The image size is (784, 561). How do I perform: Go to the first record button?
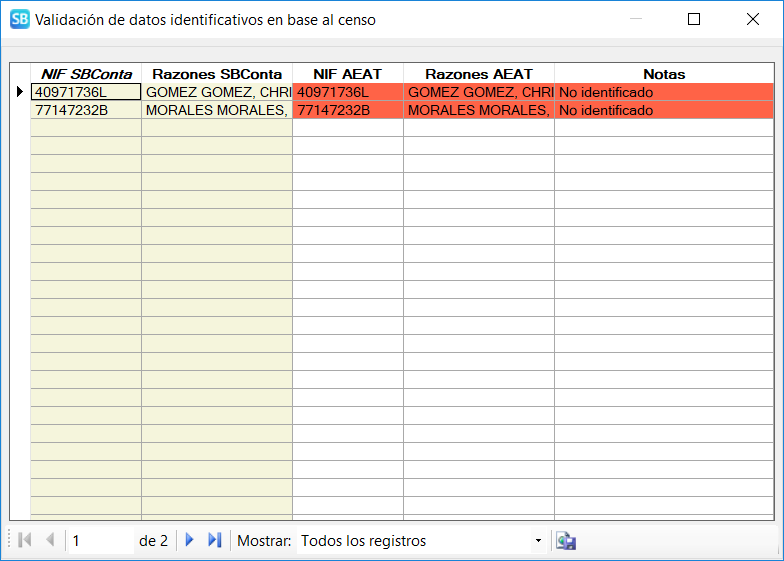25,541
